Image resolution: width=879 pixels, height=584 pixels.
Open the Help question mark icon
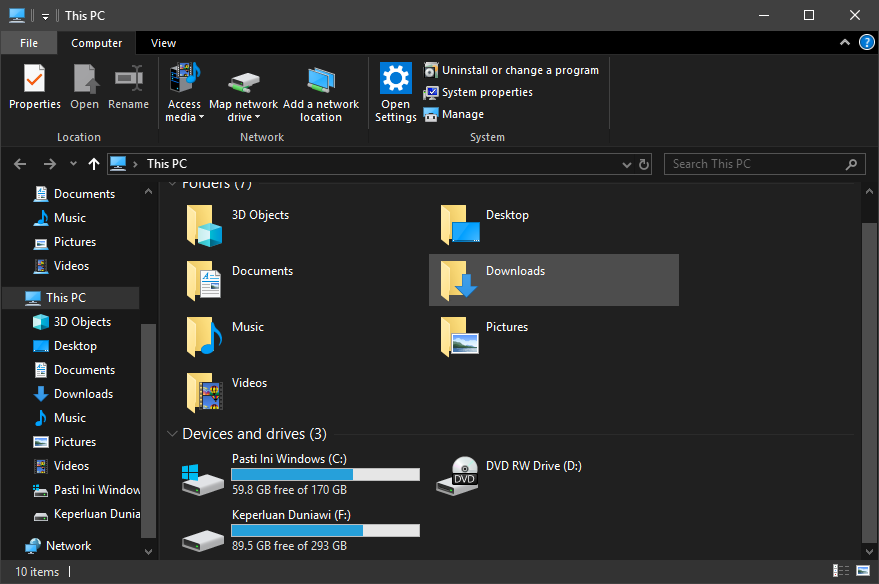point(866,43)
